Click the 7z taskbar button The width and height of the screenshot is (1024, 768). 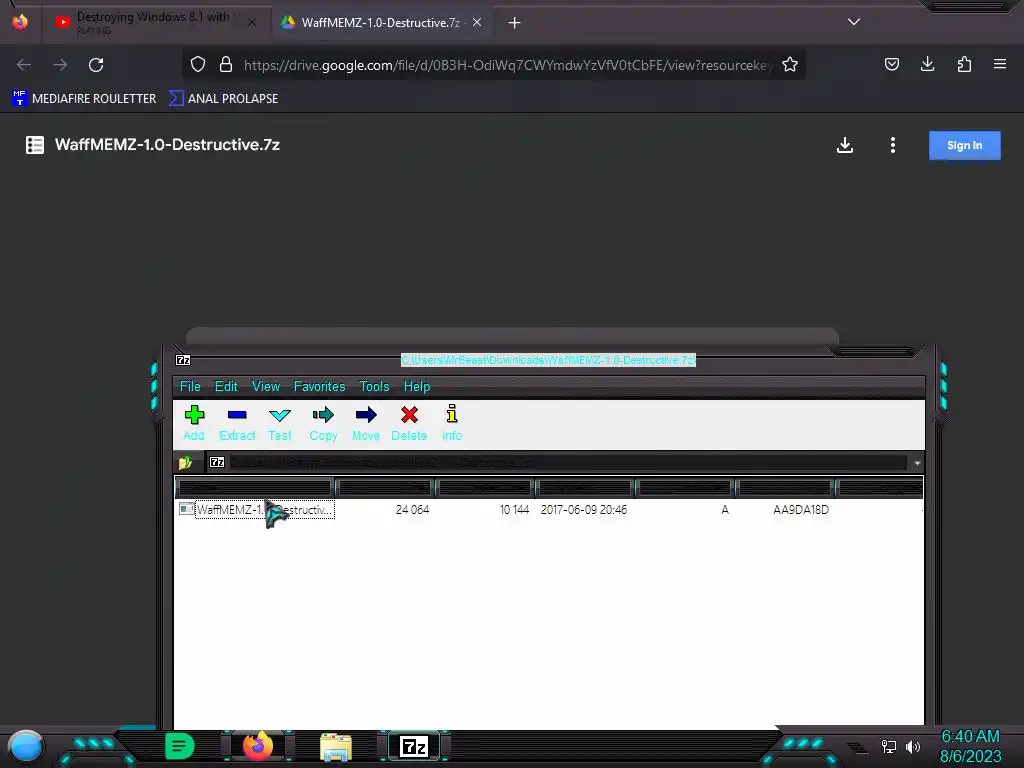[x=414, y=746]
